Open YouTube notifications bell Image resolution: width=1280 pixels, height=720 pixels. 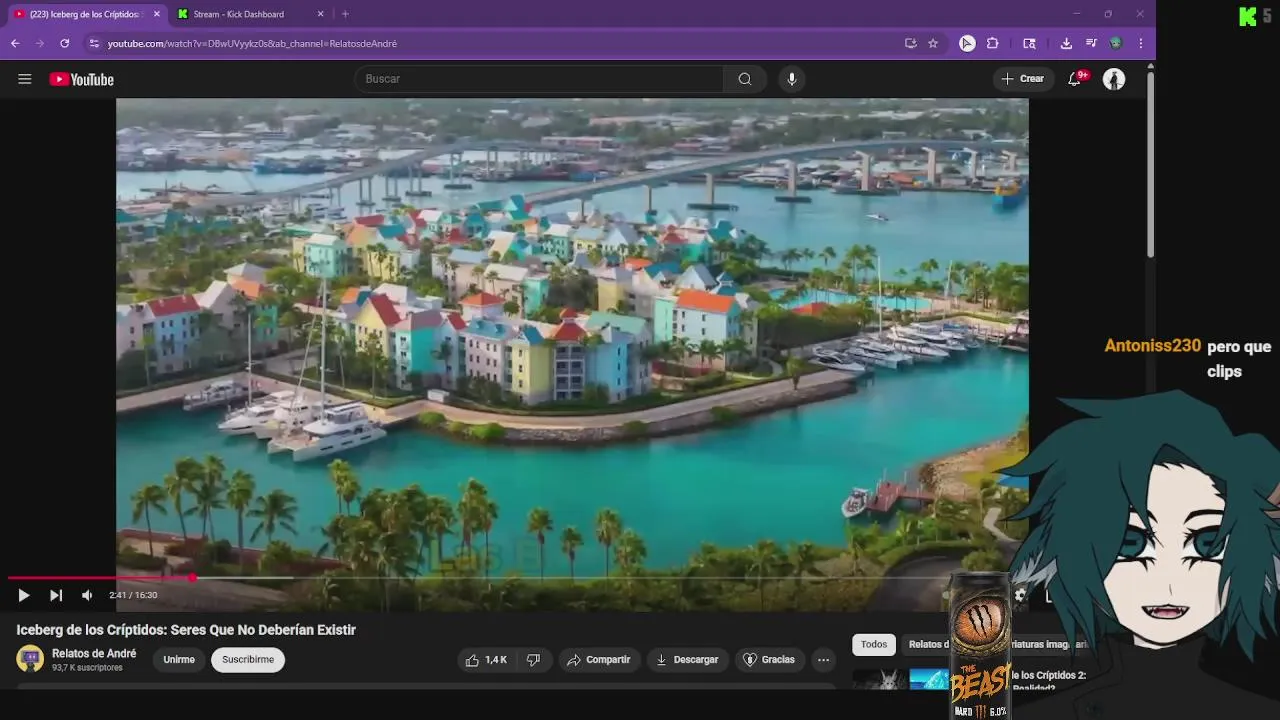tap(1075, 79)
